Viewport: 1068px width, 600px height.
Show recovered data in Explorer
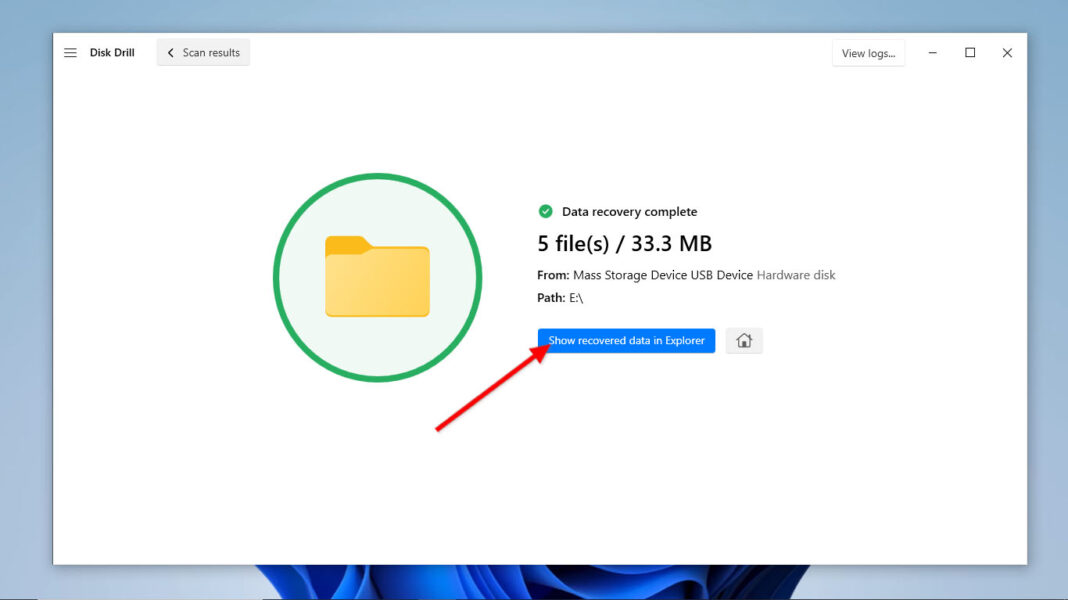[x=625, y=340]
